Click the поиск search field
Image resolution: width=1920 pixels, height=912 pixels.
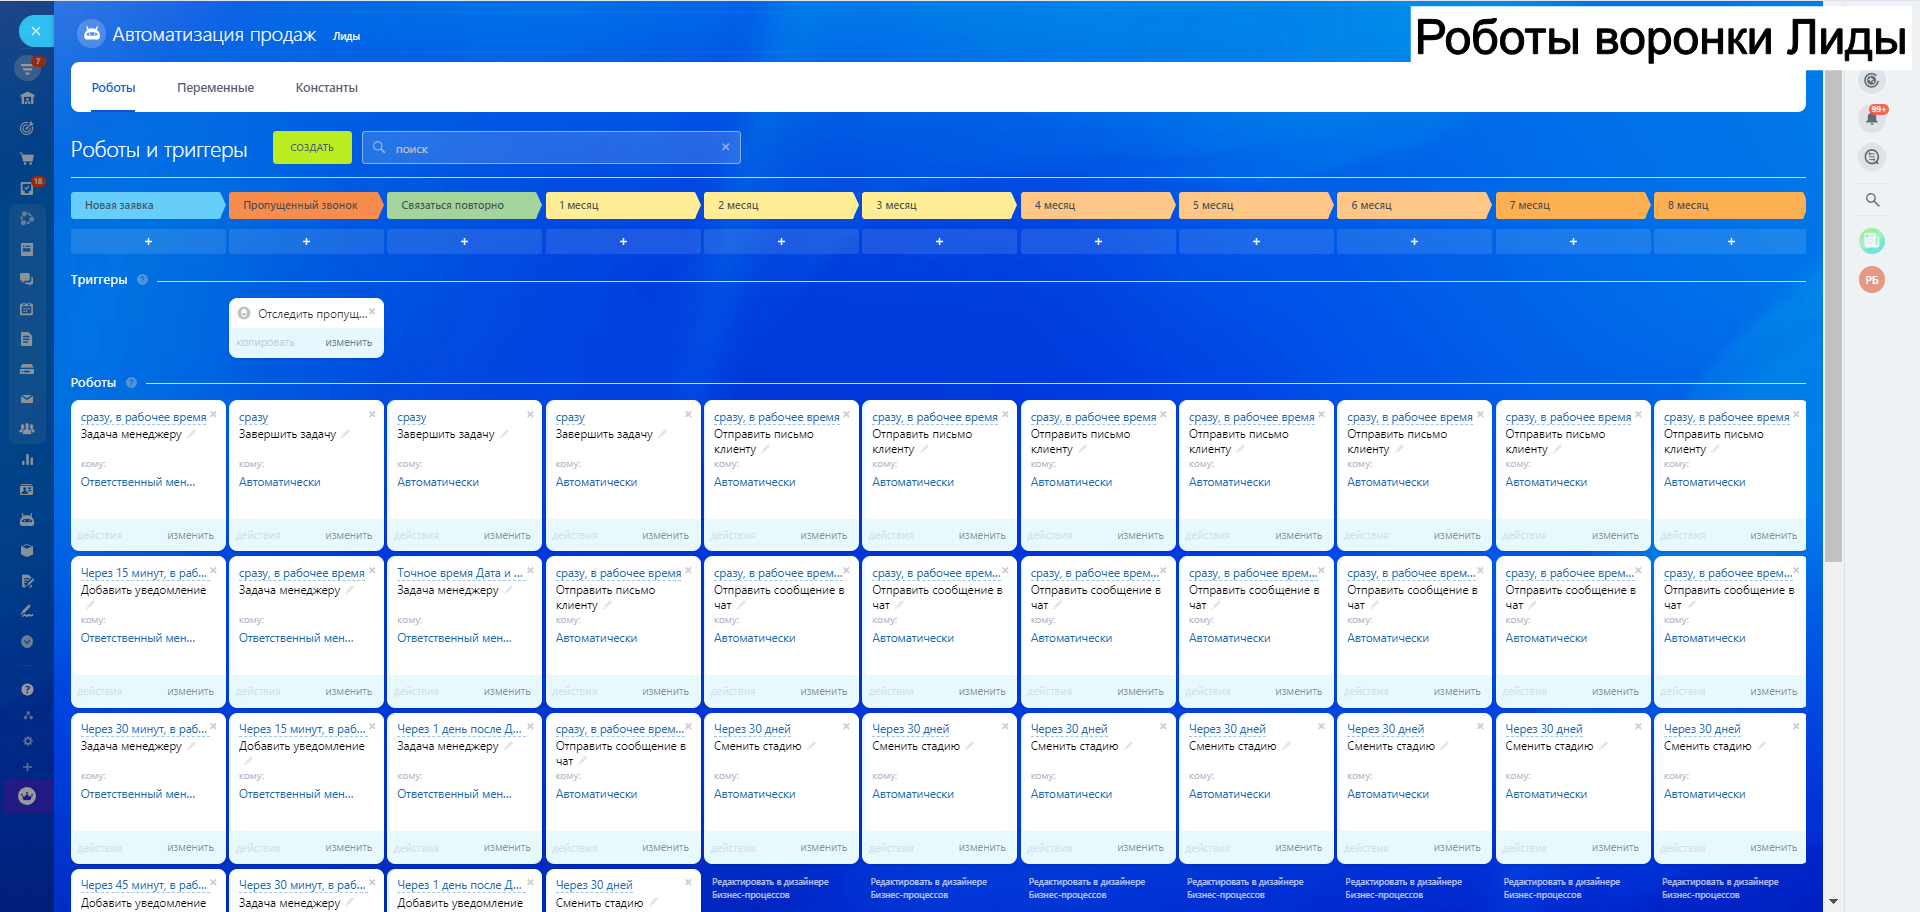pyautogui.click(x=550, y=148)
